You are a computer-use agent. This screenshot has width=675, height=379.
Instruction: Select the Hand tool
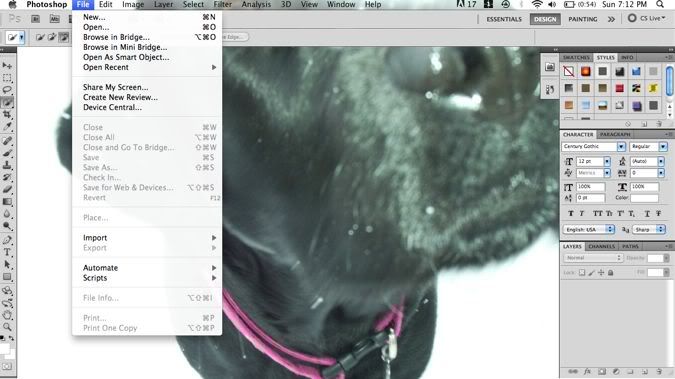point(7,315)
